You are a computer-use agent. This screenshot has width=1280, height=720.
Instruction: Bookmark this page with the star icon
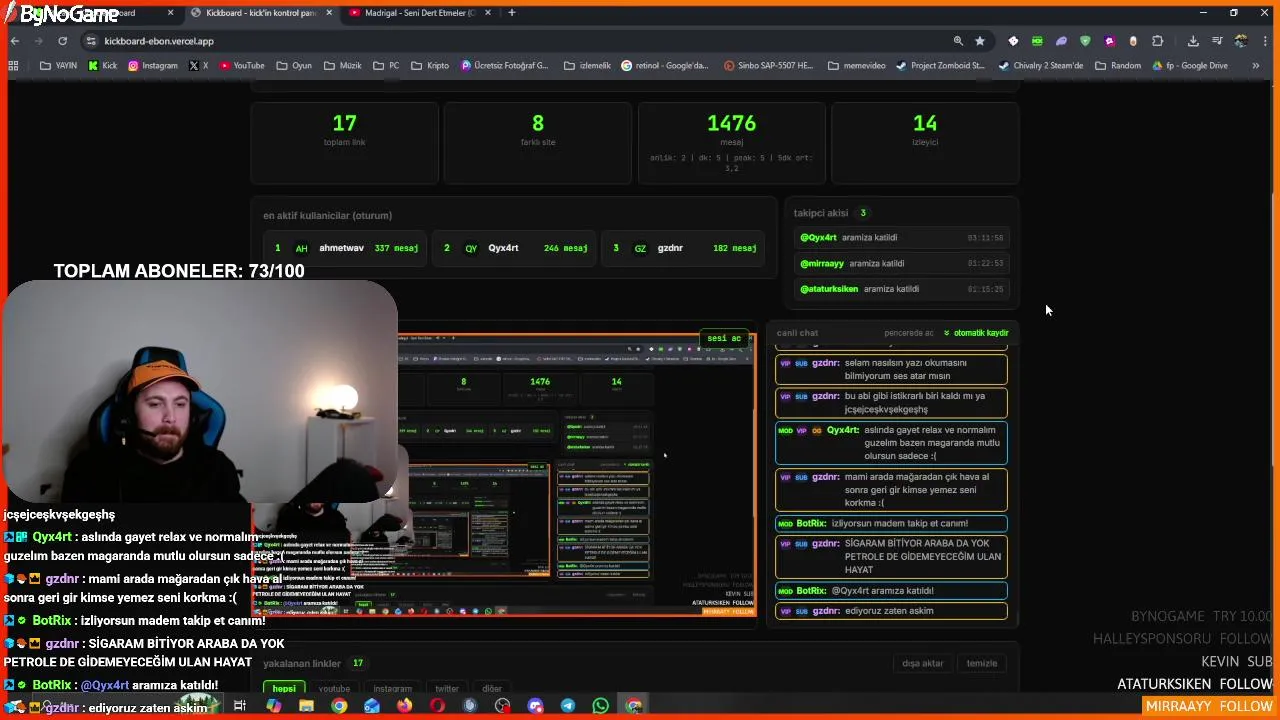coord(980,41)
